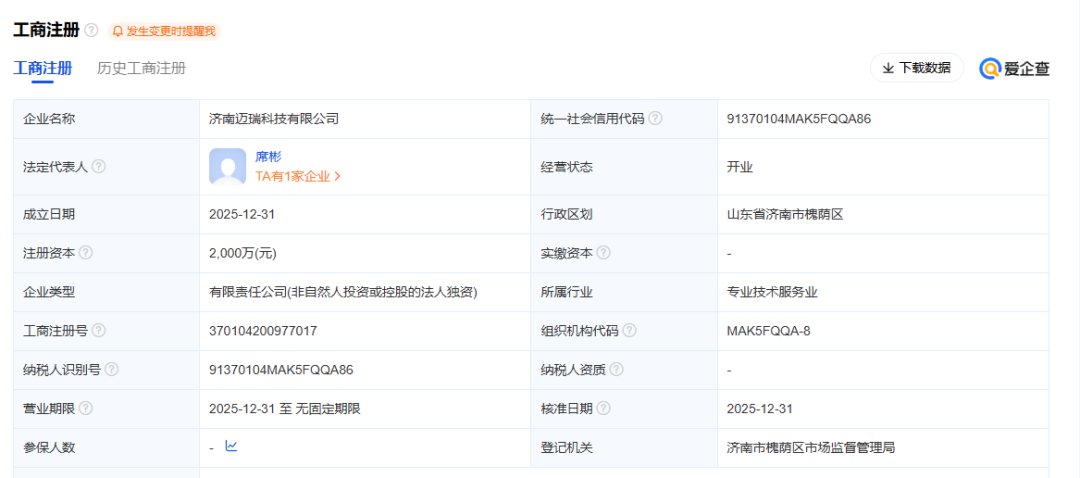The image size is (1080, 478).
Task: Click help icon beside 注册资本
Action: pos(86,253)
